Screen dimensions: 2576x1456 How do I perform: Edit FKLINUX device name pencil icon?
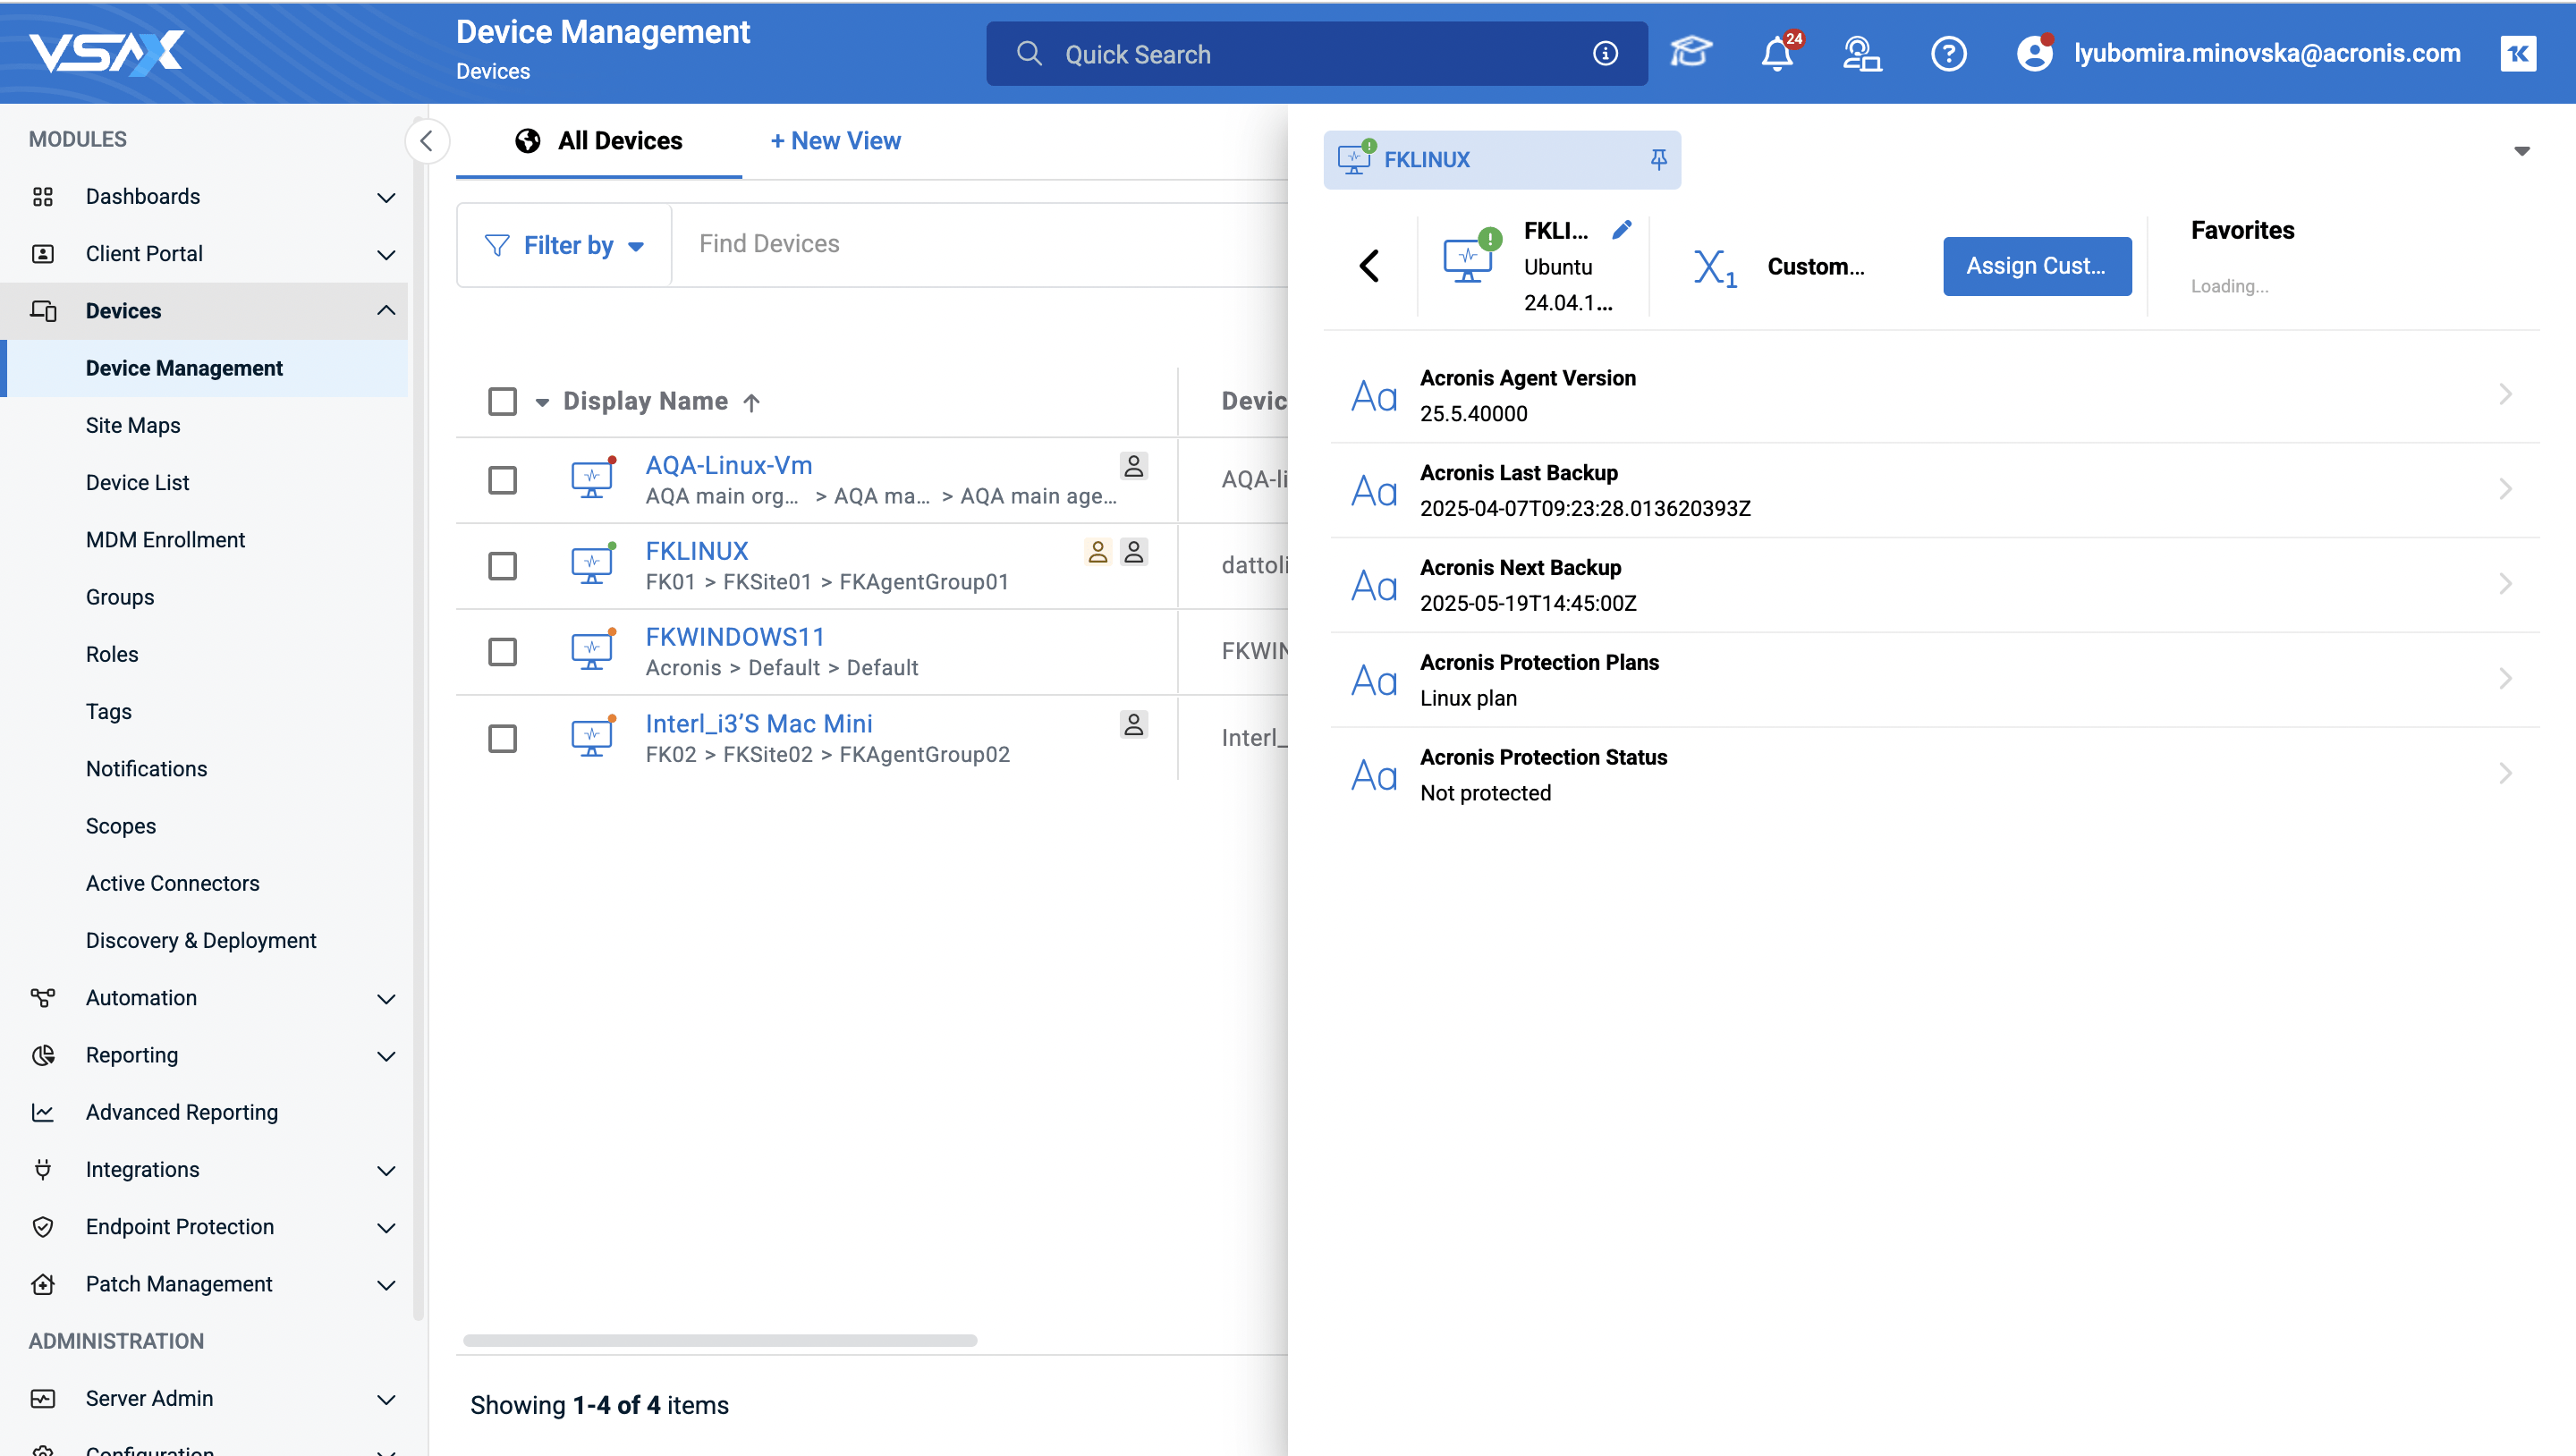pyautogui.click(x=1622, y=230)
